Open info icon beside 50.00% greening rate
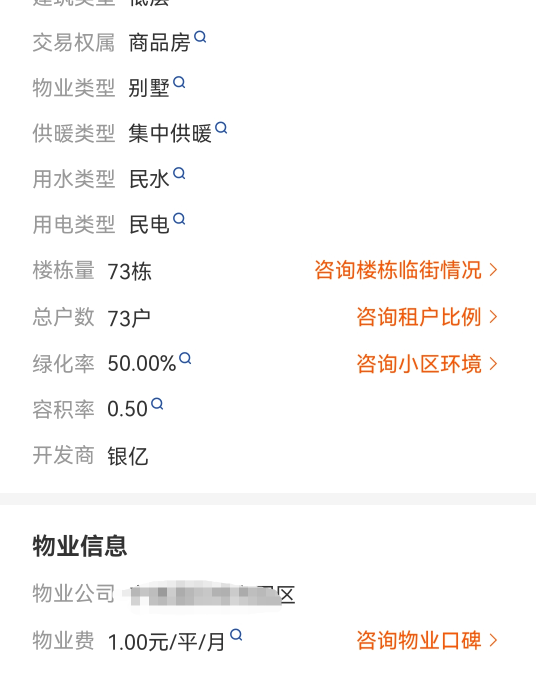The height and width of the screenshot is (678, 536). (185, 358)
